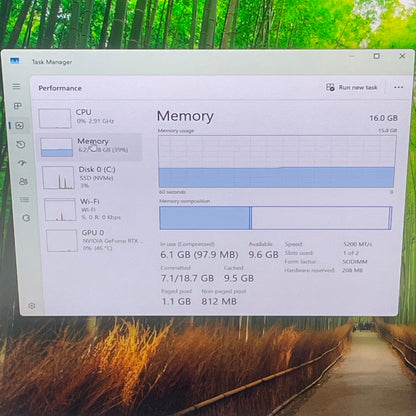The width and height of the screenshot is (416, 416).
Task: Click the Speed value 5200 MT/s
Action: 358,244
